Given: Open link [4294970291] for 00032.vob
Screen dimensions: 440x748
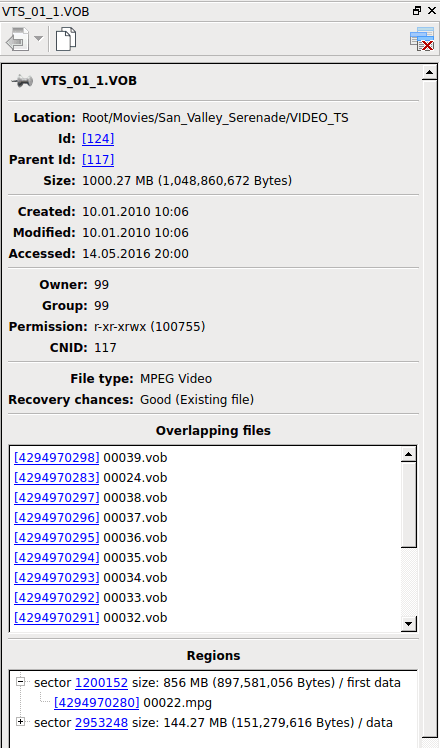Looking at the screenshot, I should pyautogui.click(x=57, y=618).
